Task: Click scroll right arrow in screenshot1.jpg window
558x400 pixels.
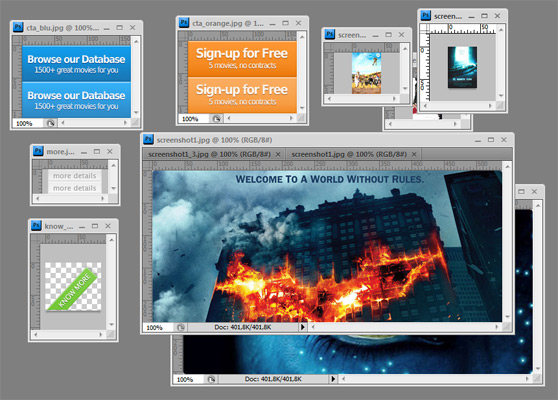Action: 497,327
